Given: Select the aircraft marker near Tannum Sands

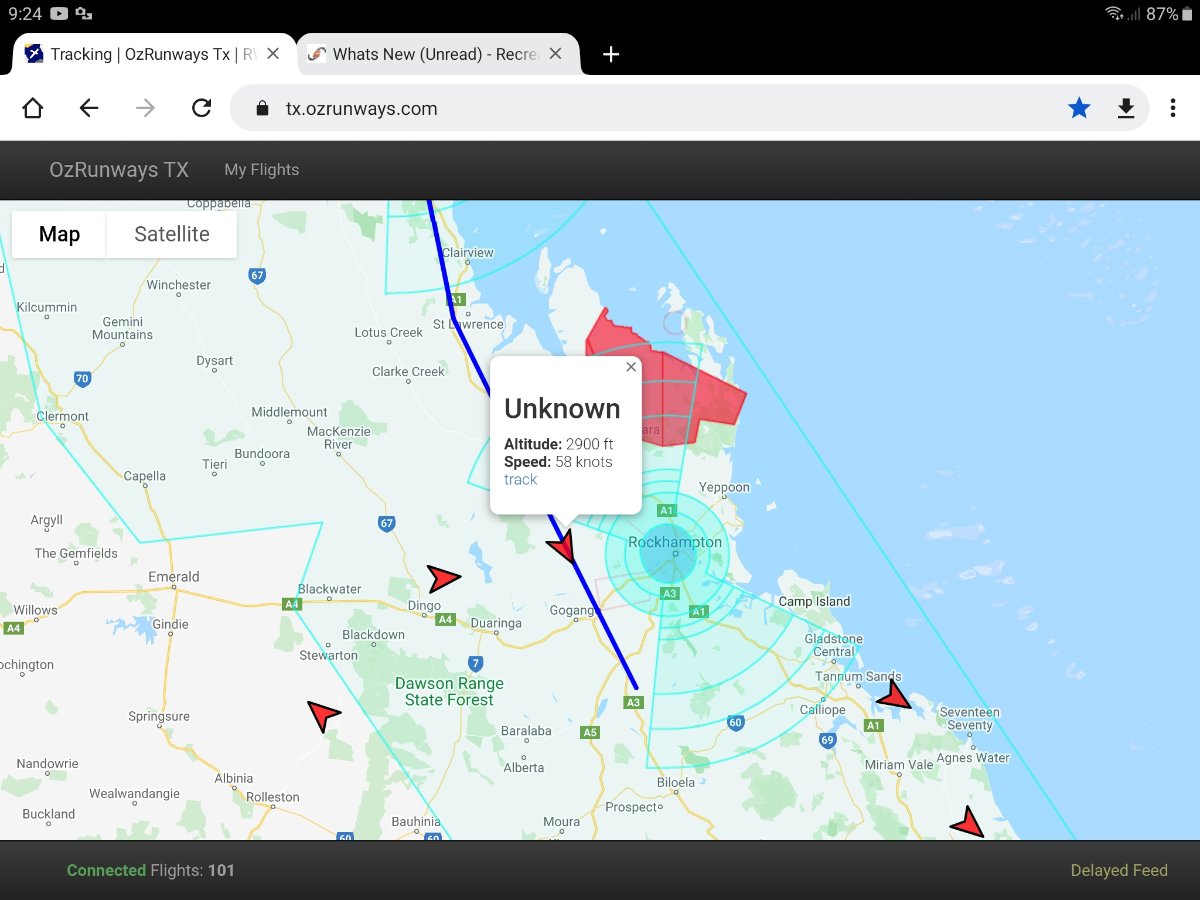Looking at the screenshot, I should 893,694.
